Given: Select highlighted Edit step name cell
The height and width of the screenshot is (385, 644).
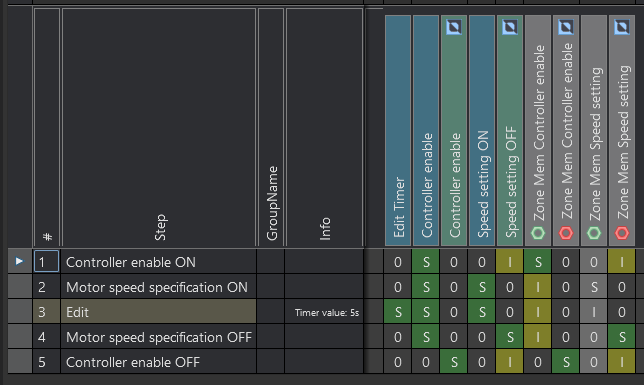Looking at the screenshot, I should point(159,312).
